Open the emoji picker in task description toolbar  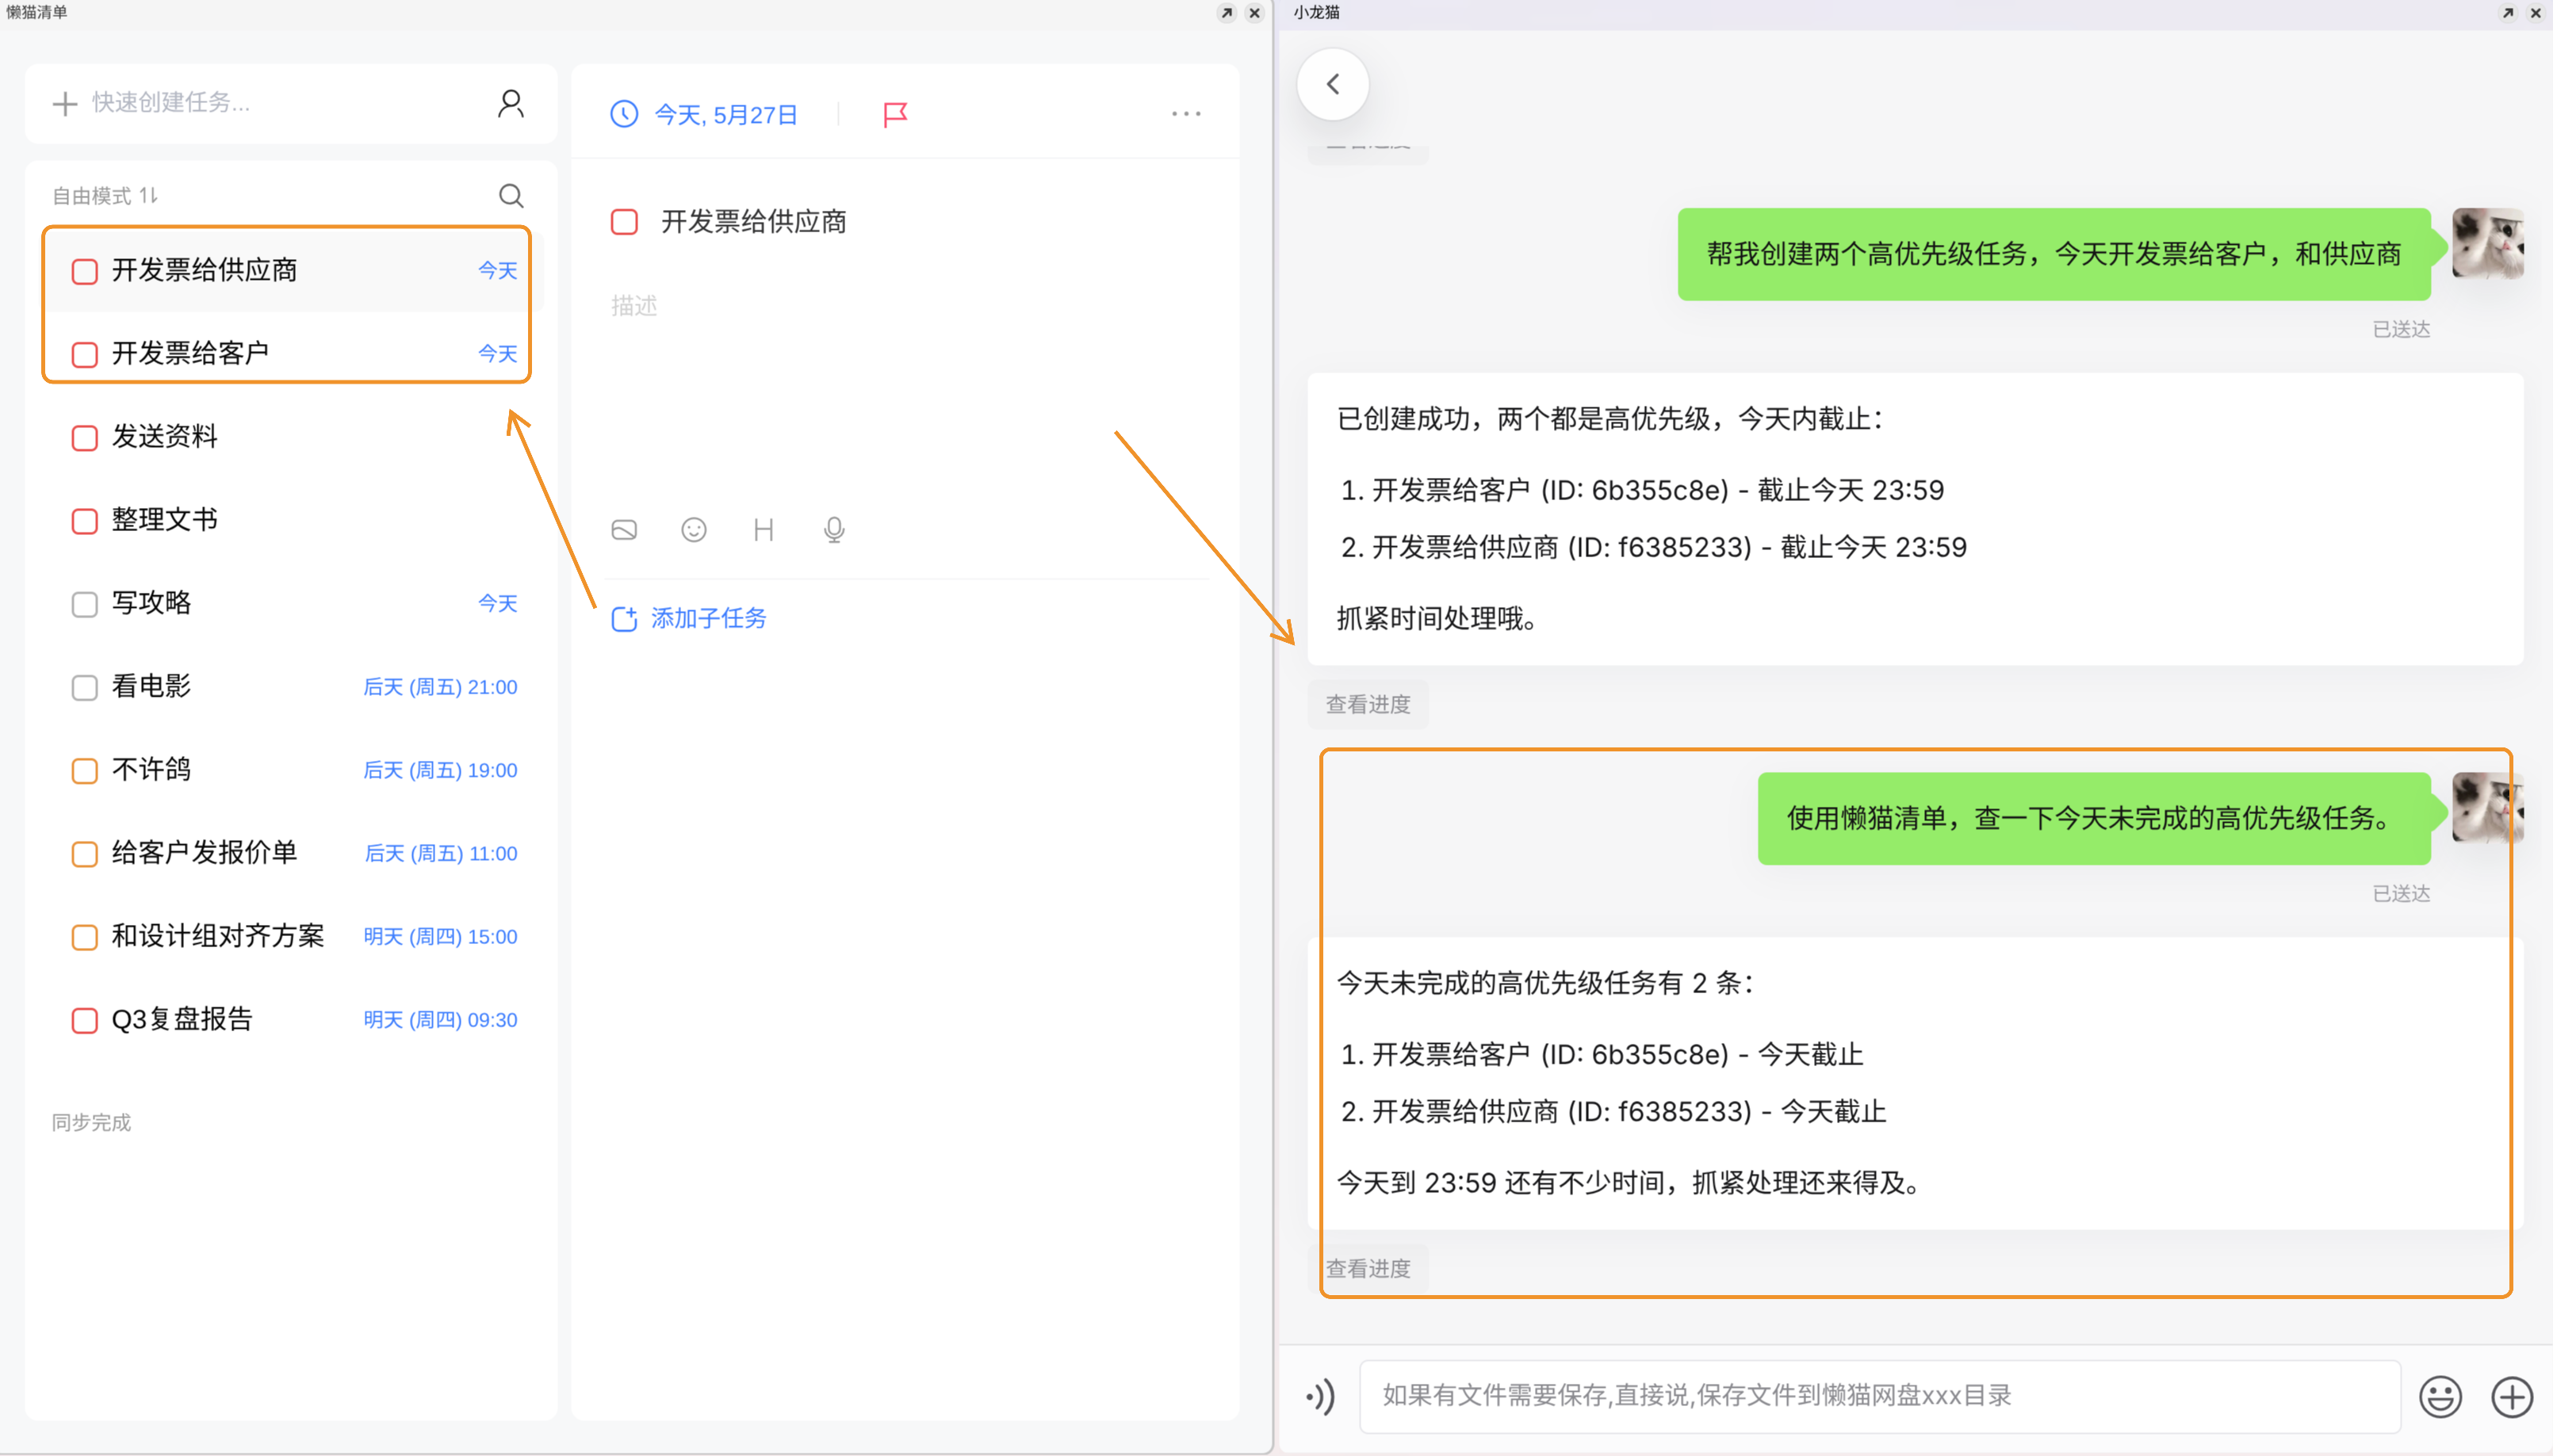tap(694, 530)
